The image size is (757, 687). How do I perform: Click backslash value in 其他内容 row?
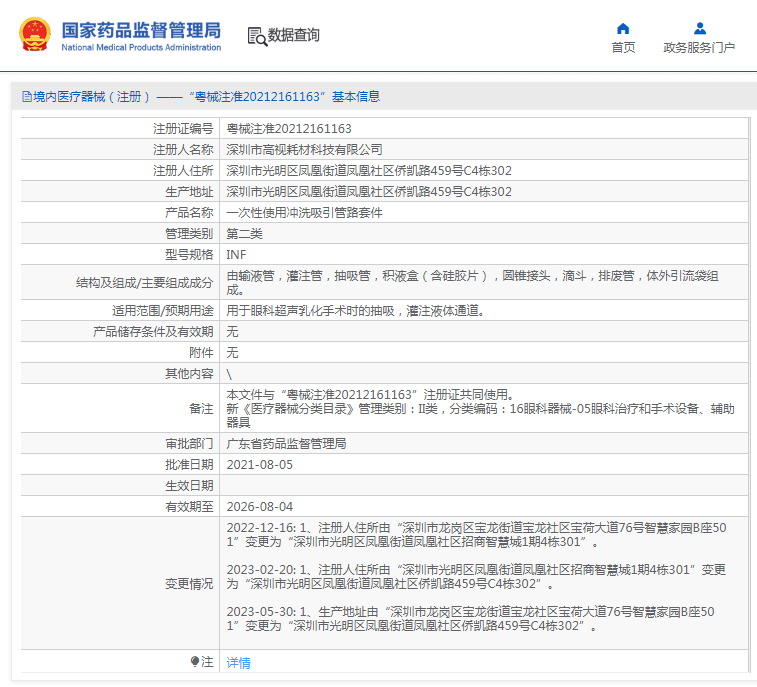pos(229,374)
